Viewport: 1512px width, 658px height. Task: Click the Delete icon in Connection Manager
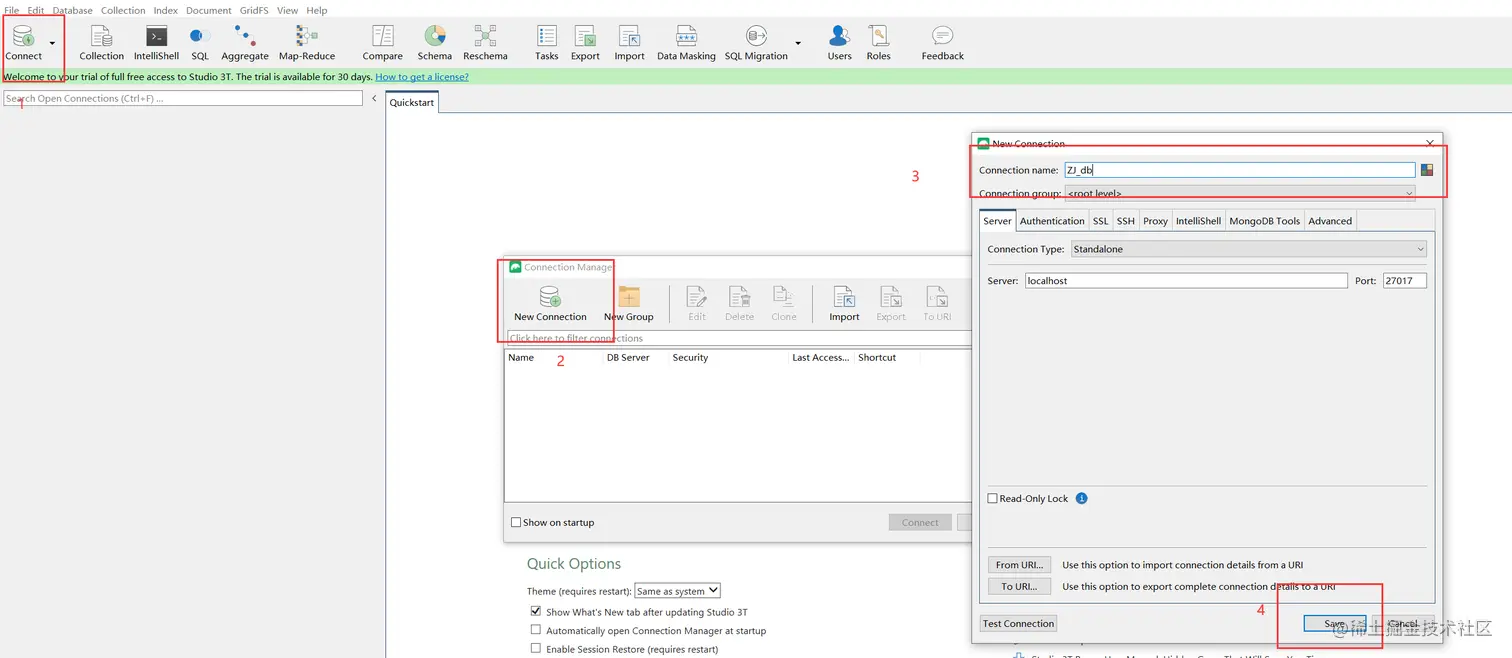tap(739, 304)
